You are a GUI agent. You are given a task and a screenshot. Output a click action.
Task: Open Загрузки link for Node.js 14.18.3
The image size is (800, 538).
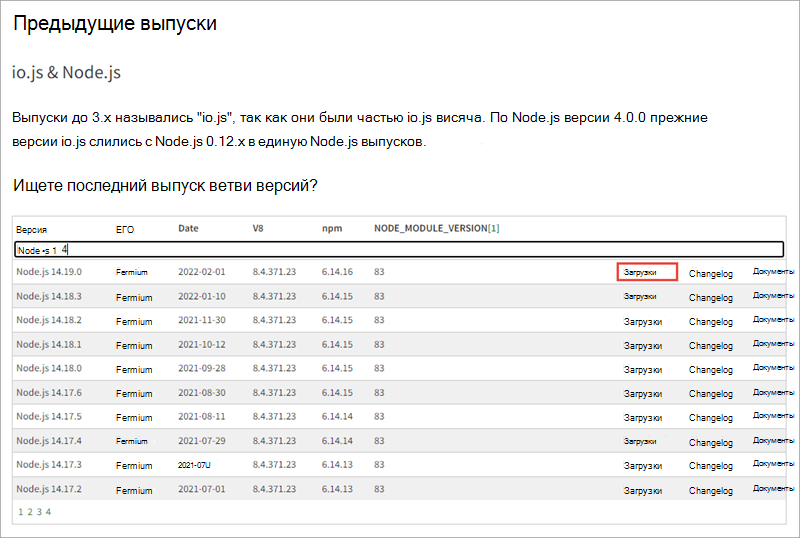640,296
